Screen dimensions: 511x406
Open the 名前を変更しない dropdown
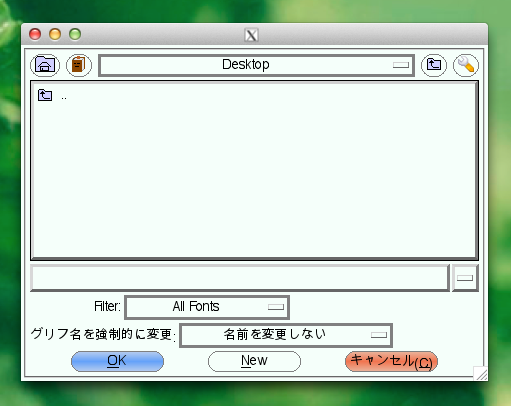click(286, 335)
